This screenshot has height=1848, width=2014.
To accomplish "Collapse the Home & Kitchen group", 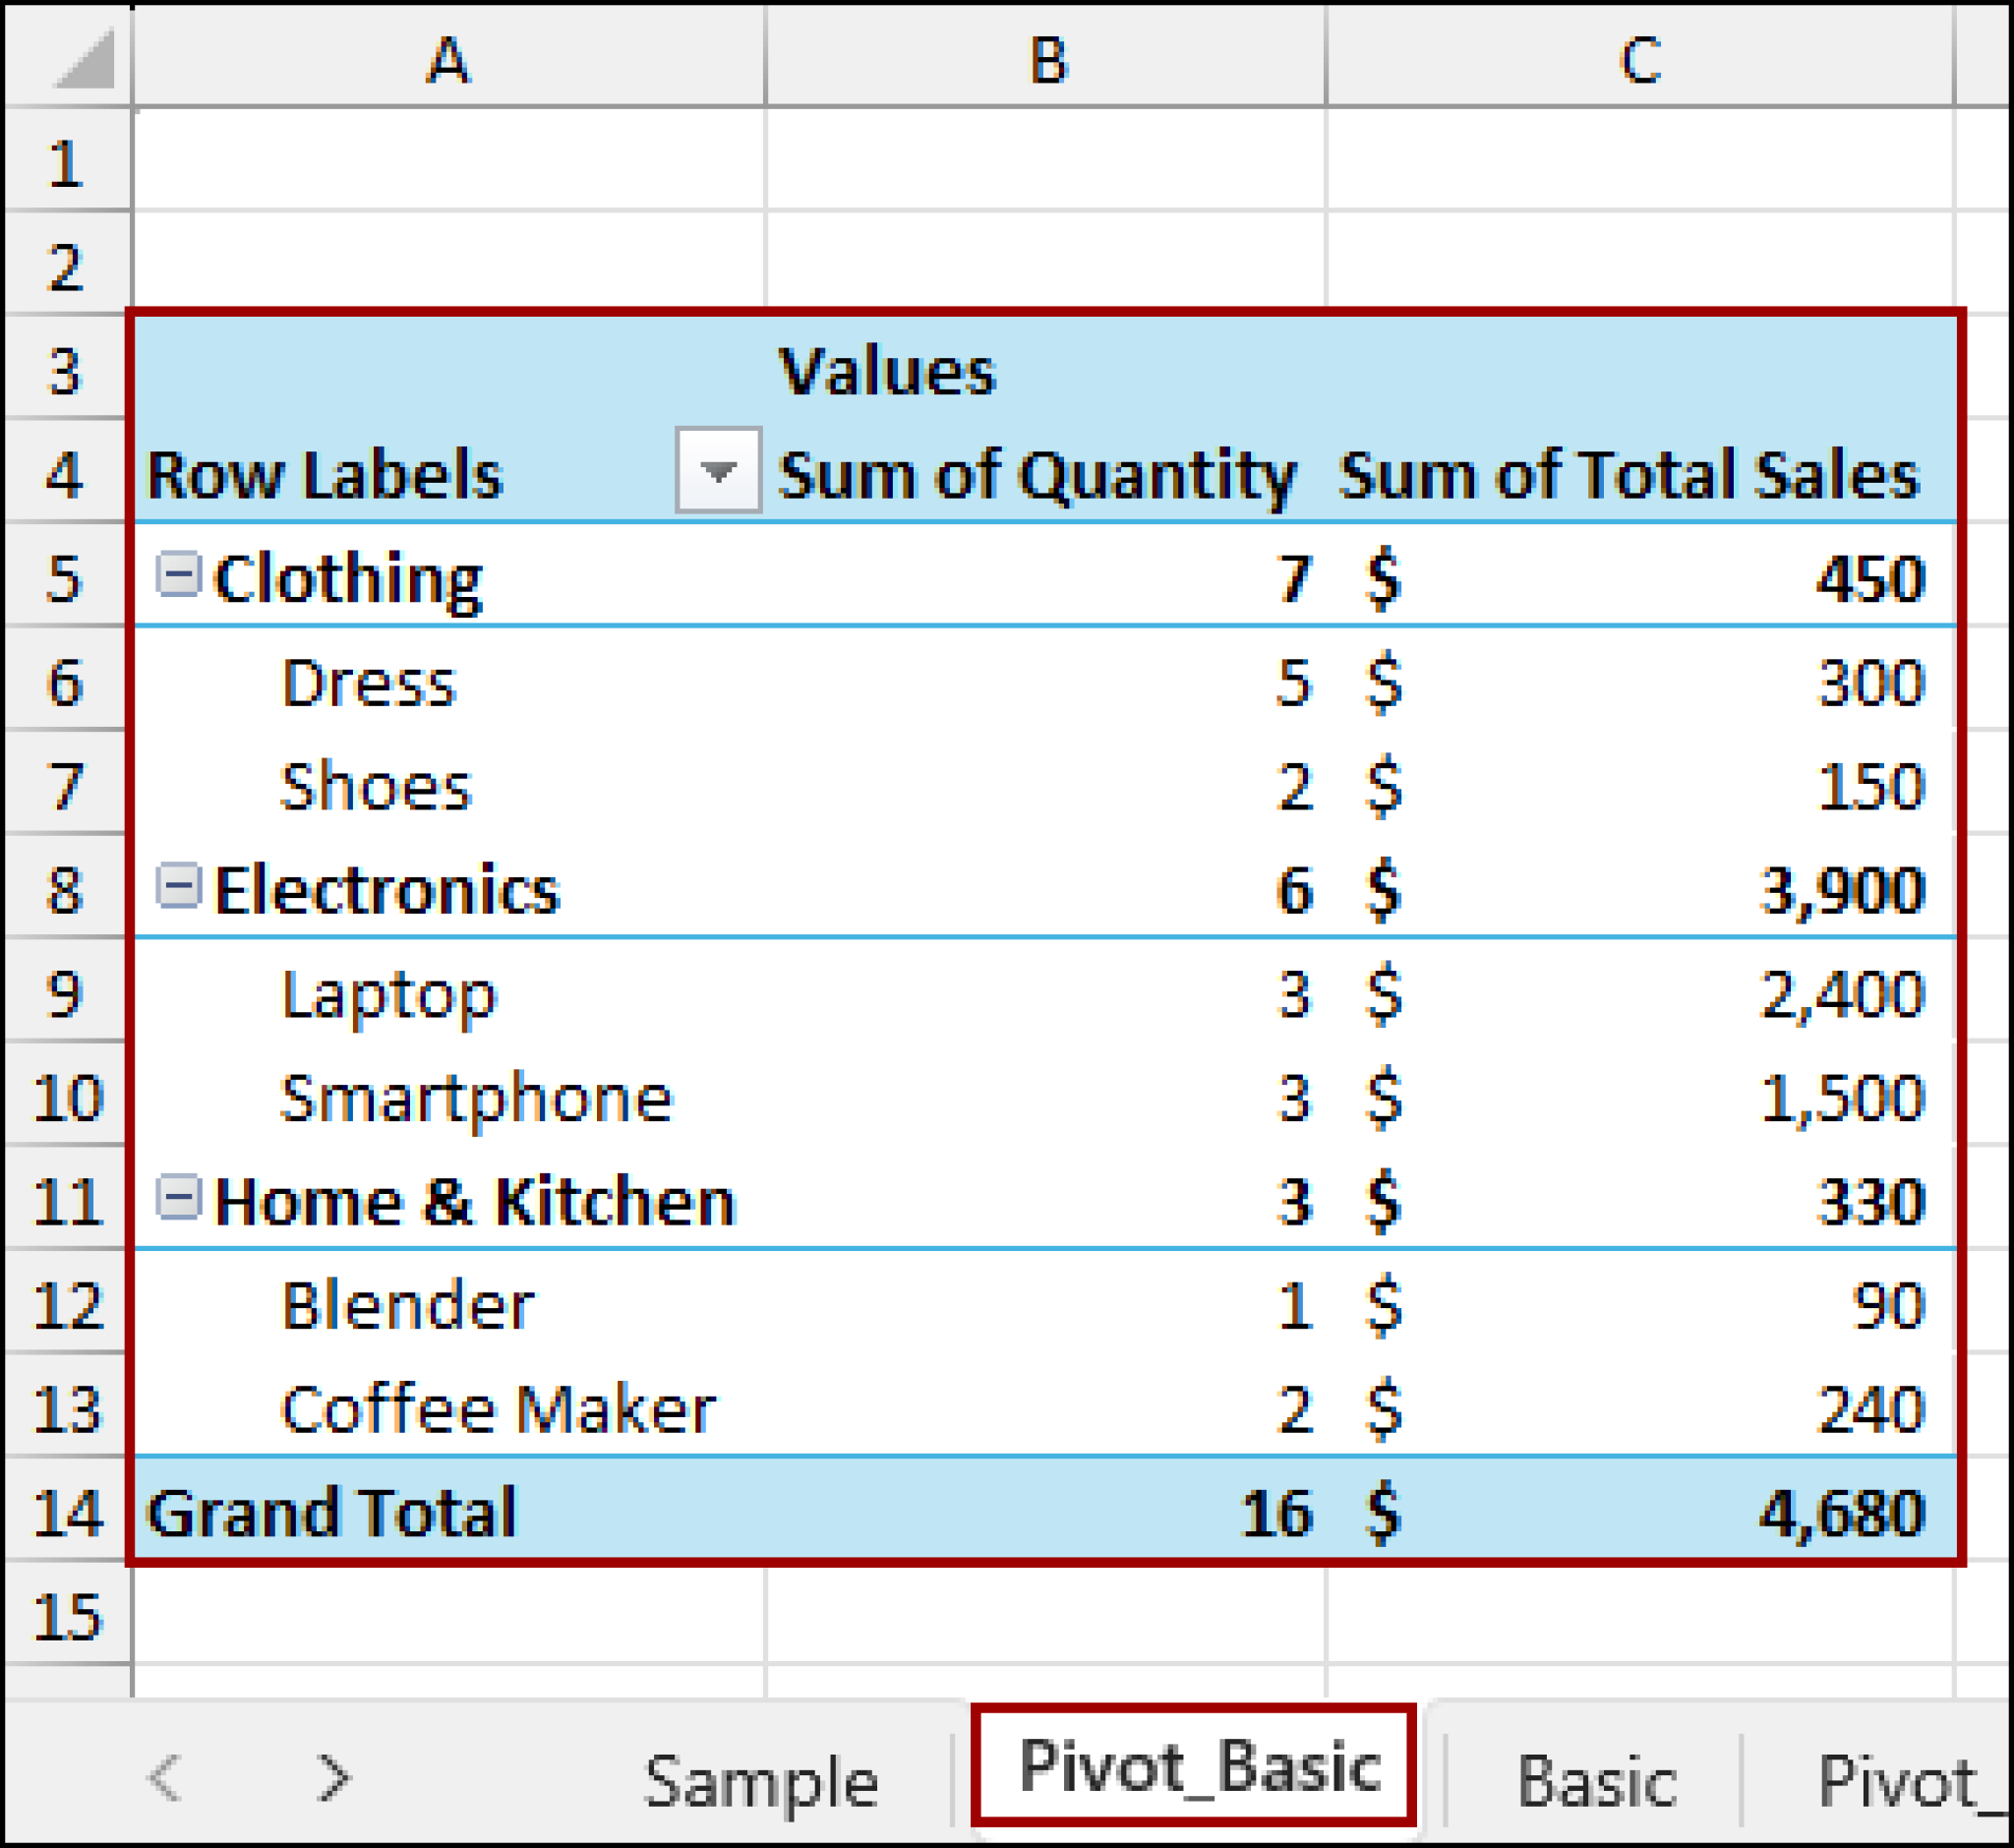I will 180,1198.
